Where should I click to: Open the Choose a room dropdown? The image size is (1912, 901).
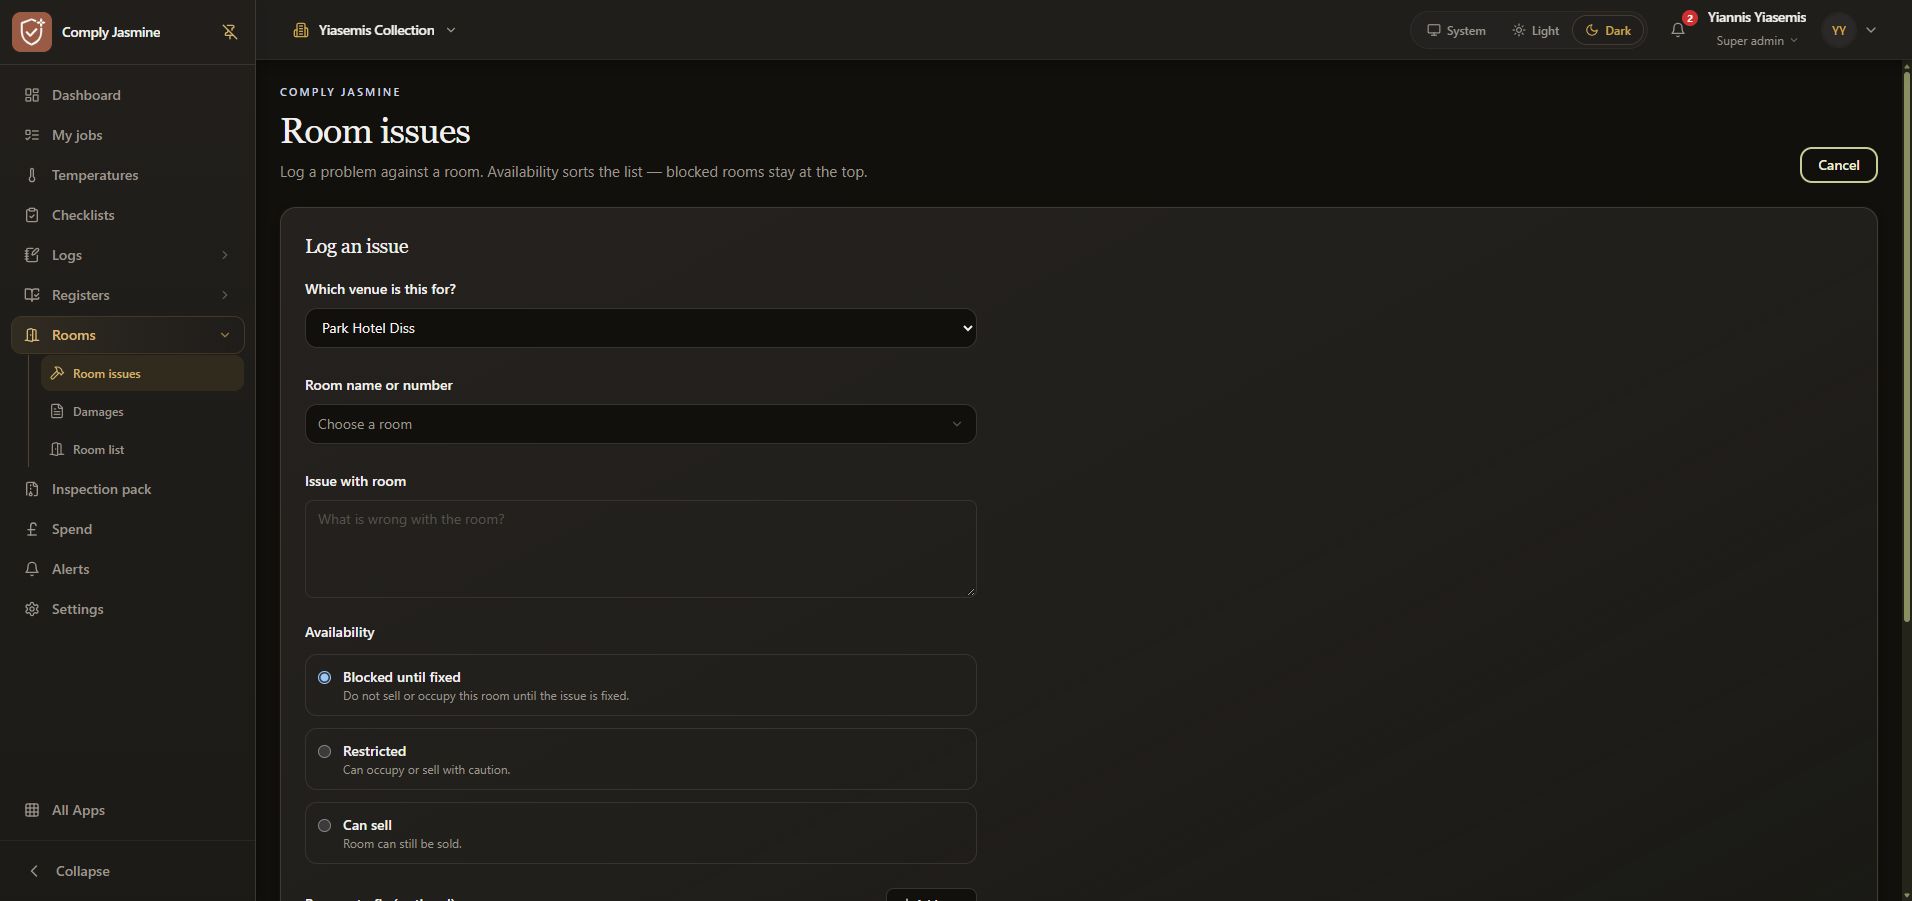[640, 424]
